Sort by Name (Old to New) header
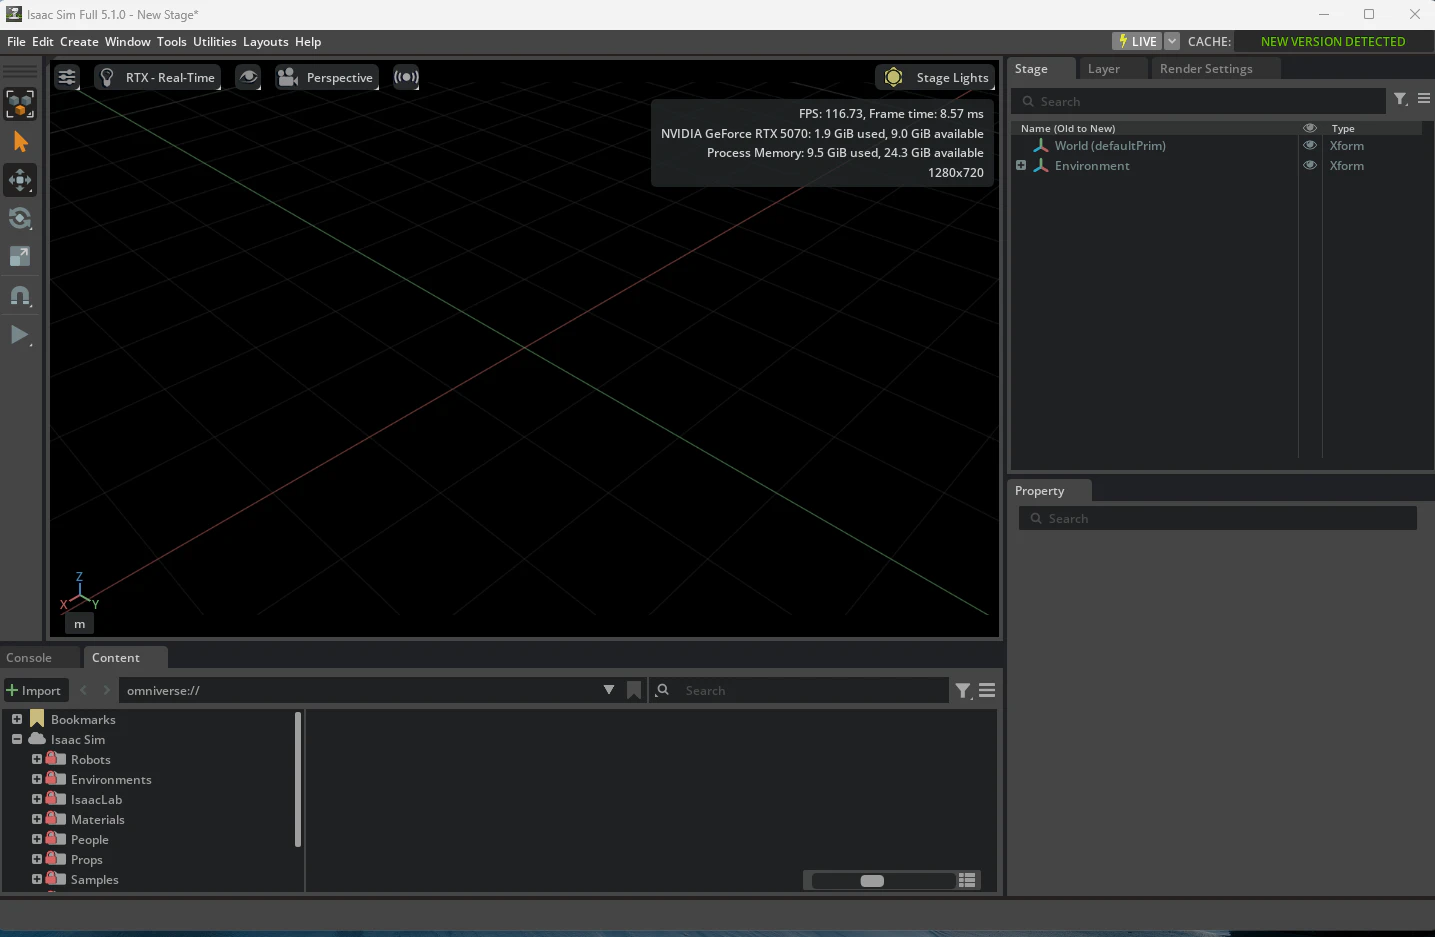Image resolution: width=1435 pixels, height=937 pixels. [1068, 129]
